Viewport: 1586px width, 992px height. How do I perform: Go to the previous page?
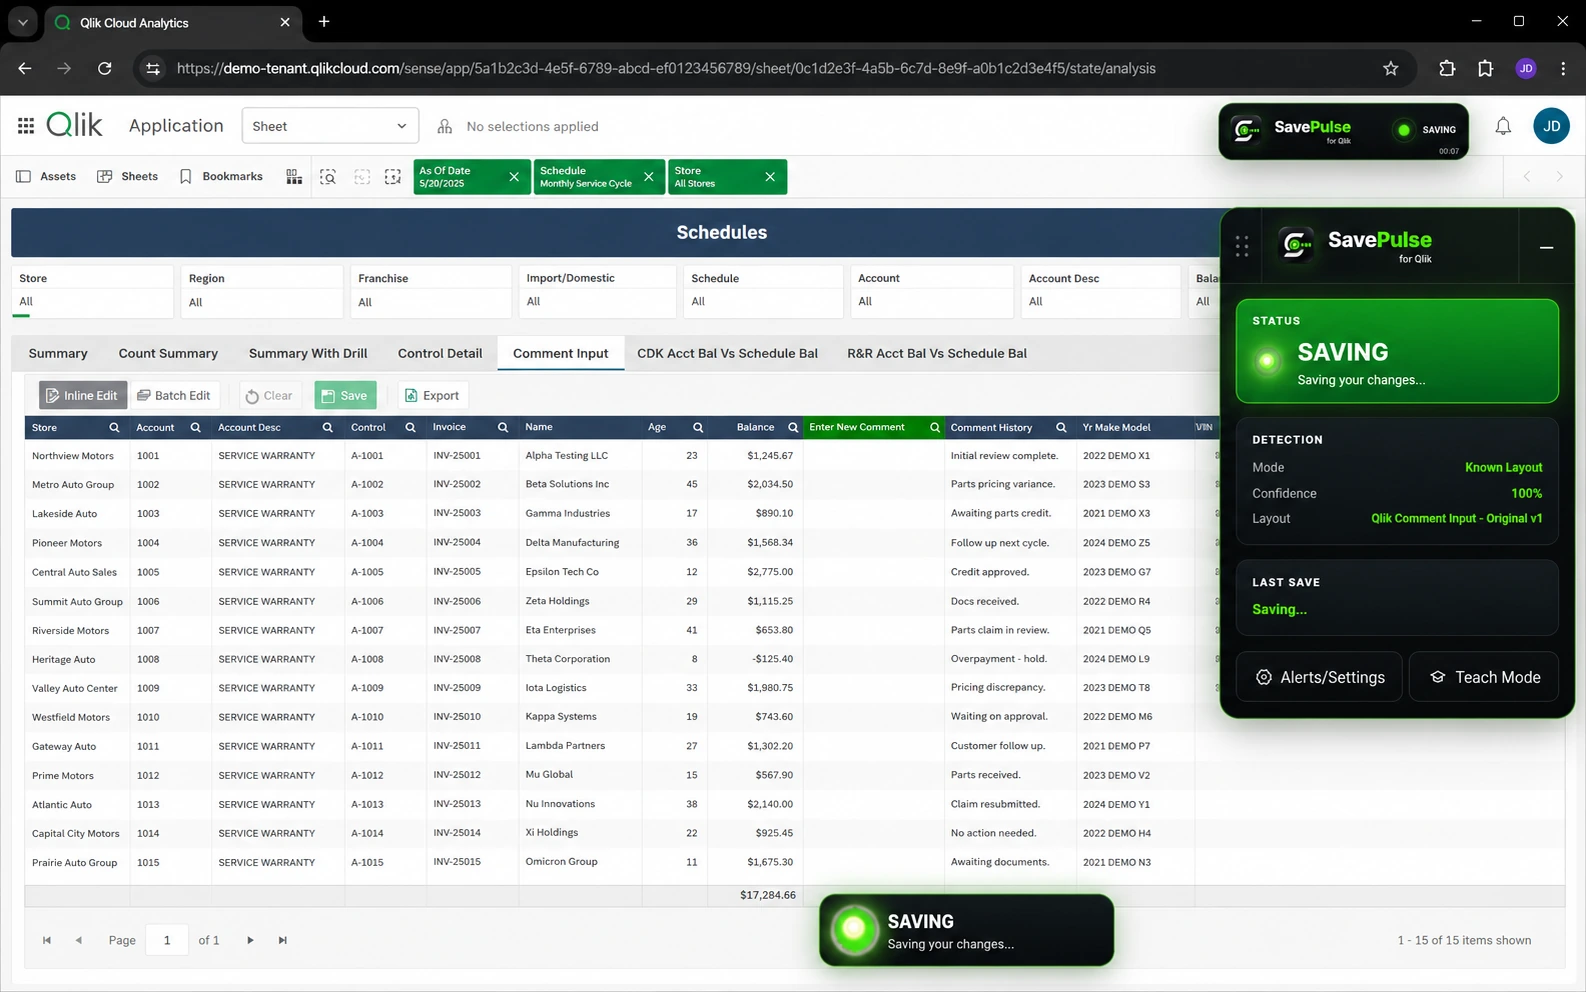coord(79,940)
